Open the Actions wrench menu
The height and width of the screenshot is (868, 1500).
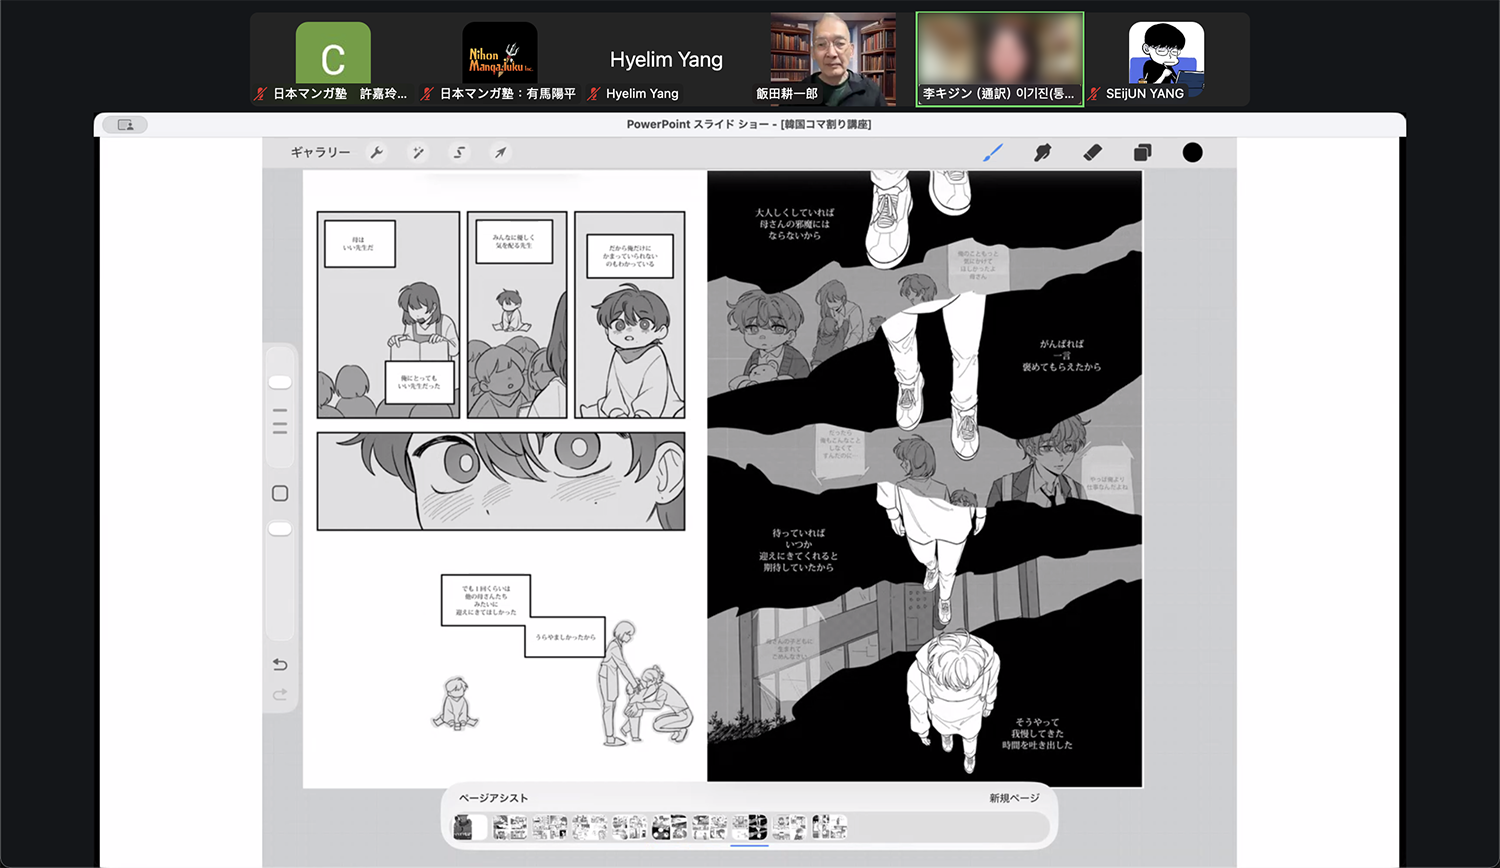pyautogui.click(x=377, y=153)
